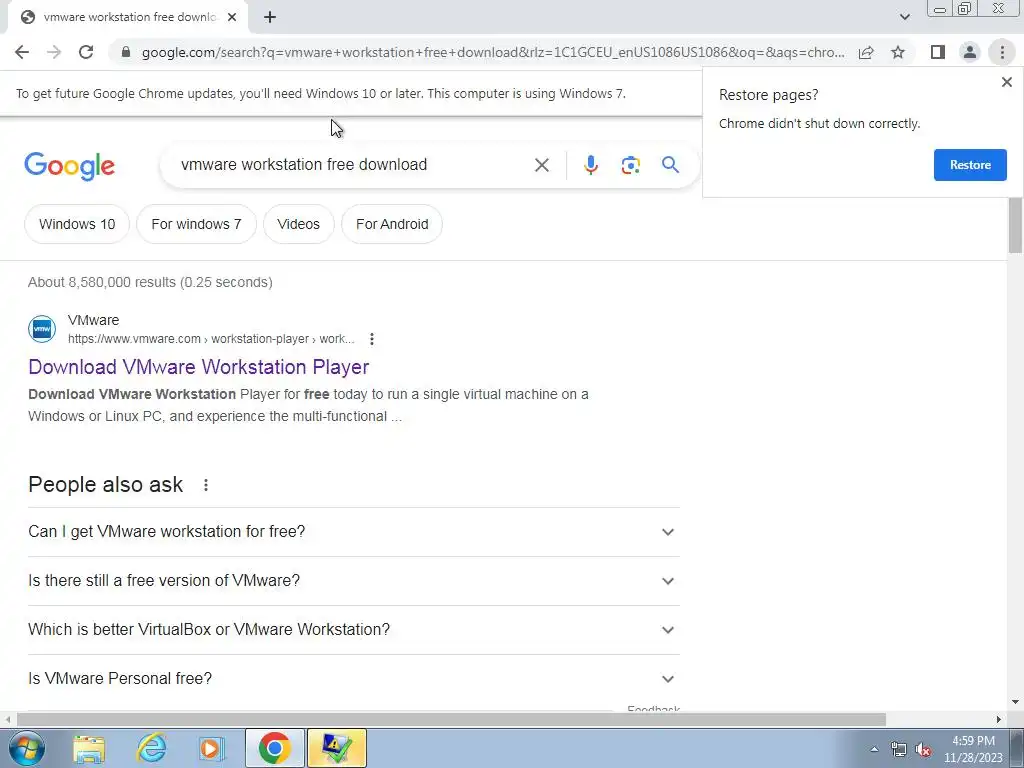This screenshot has width=1024, height=768.
Task: Open the Chrome side panel
Action: tap(938, 52)
